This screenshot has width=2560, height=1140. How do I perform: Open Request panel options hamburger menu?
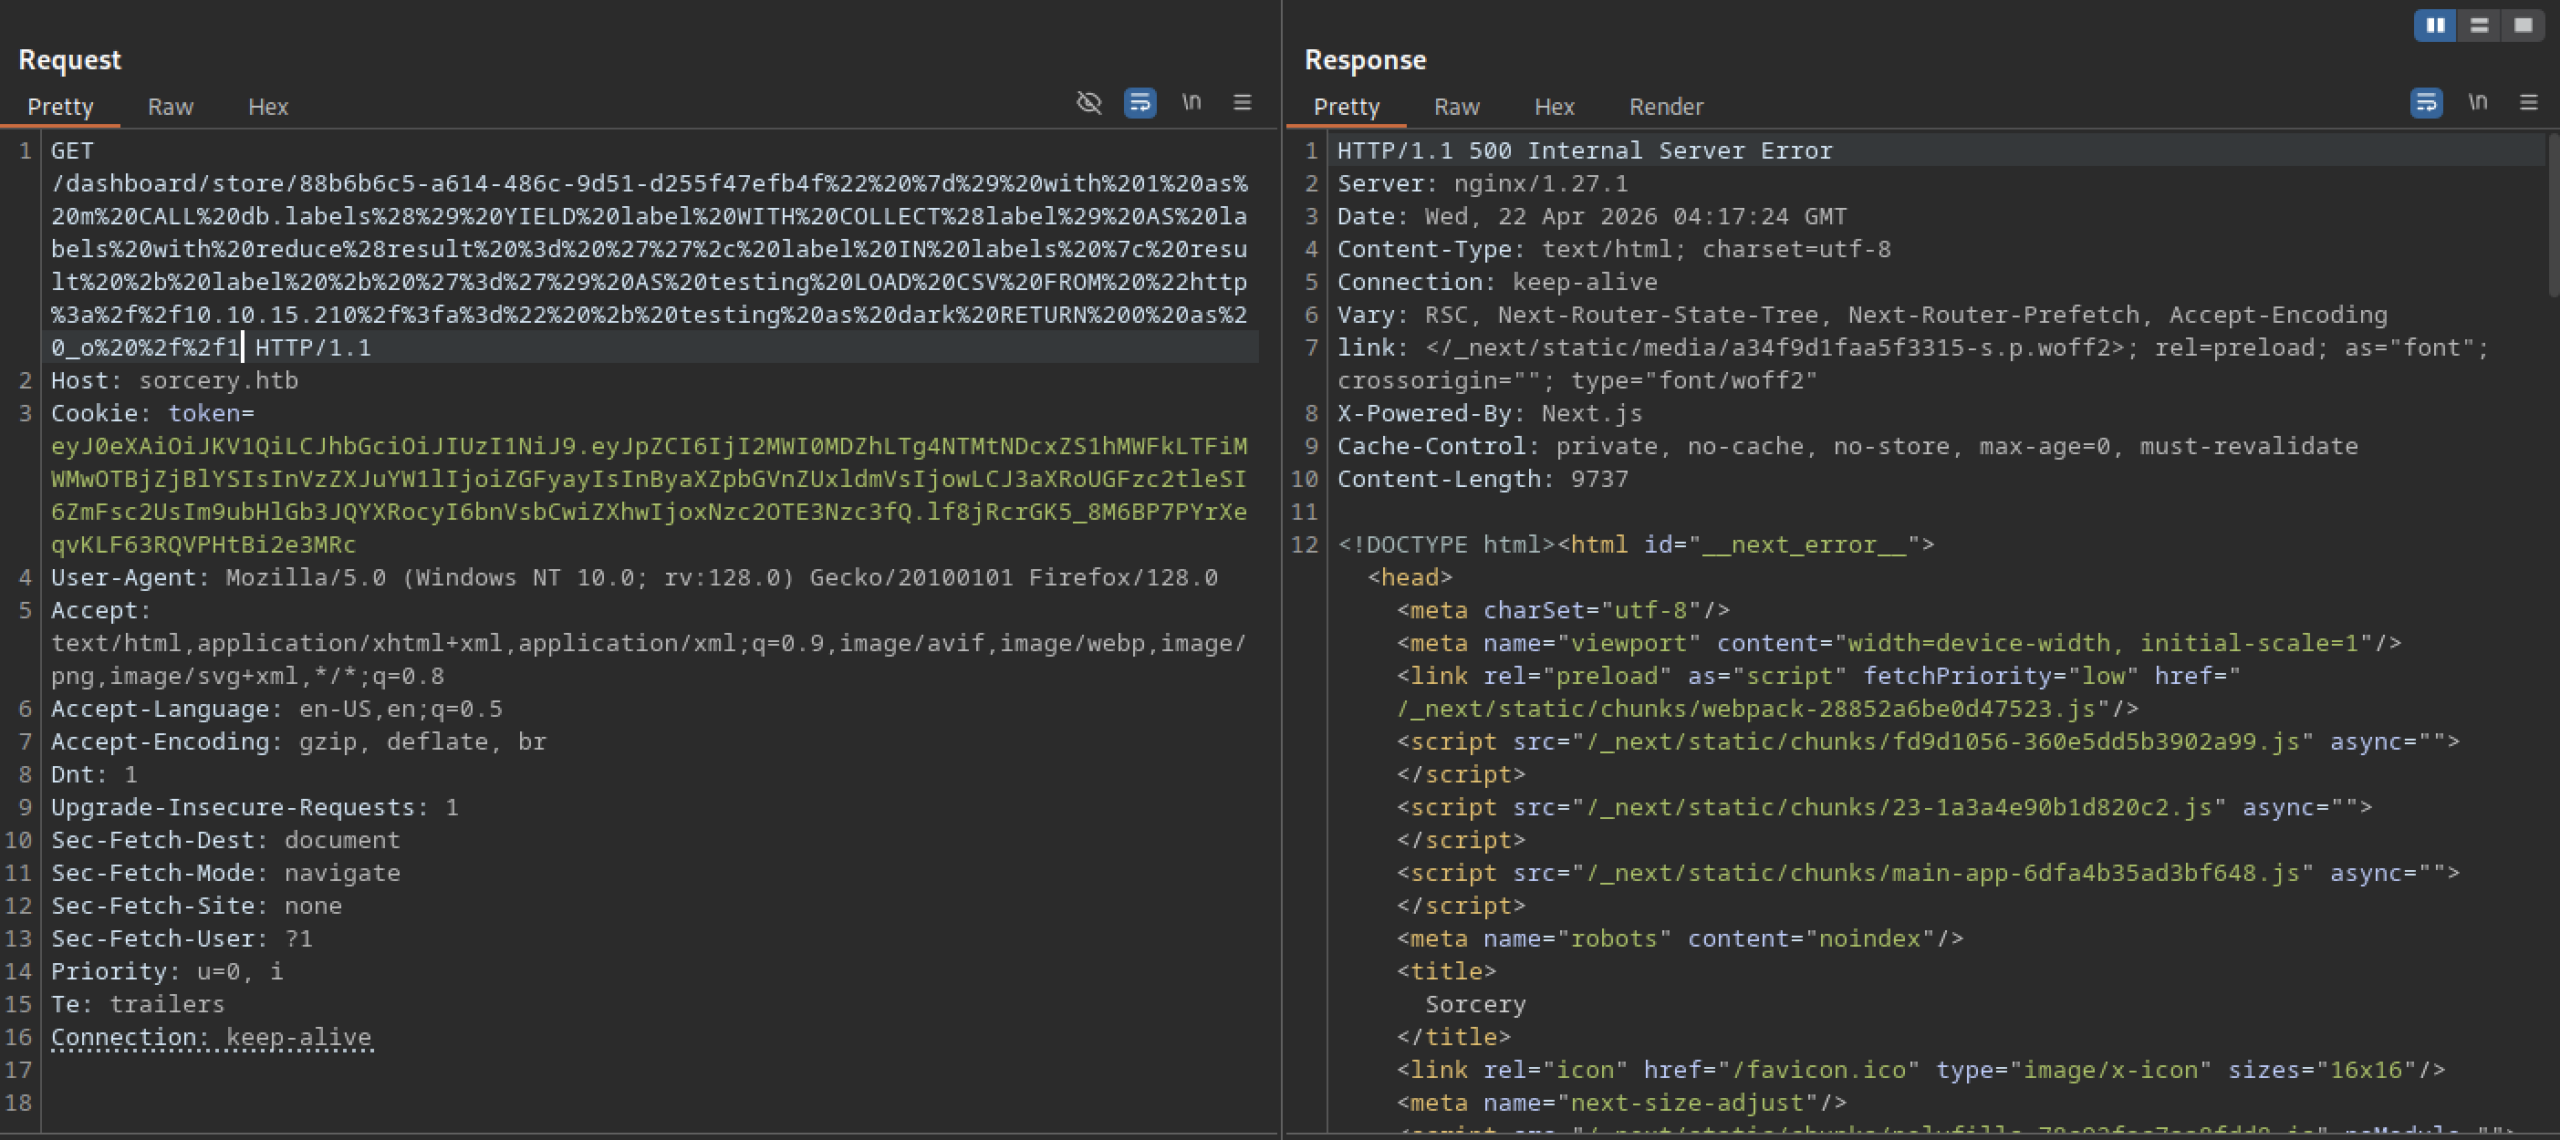pos(1242,102)
